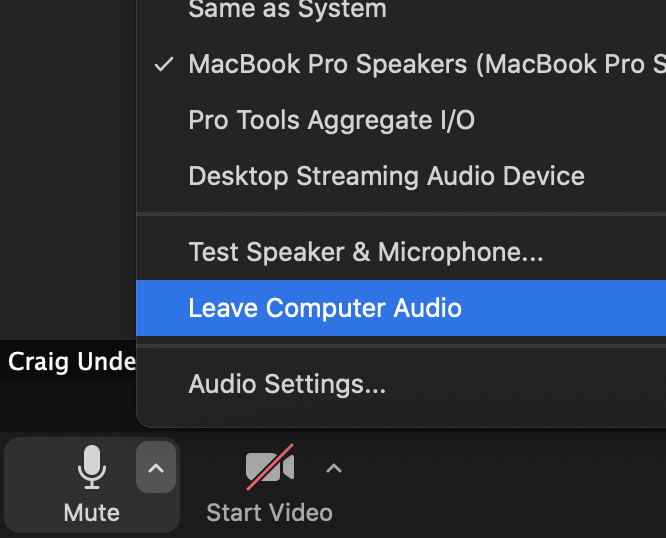Choose Same as System speaker option
The width and height of the screenshot is (666, 538).
(x=288, y=9)
